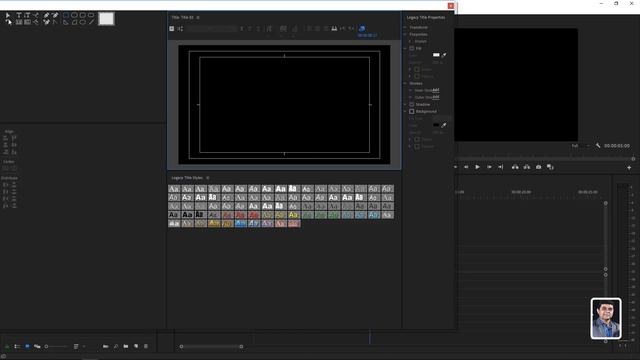Screen dimensions: 640x360
Task: Apply the yellow Aa style thumbnail
Action: tap(293, 215)
